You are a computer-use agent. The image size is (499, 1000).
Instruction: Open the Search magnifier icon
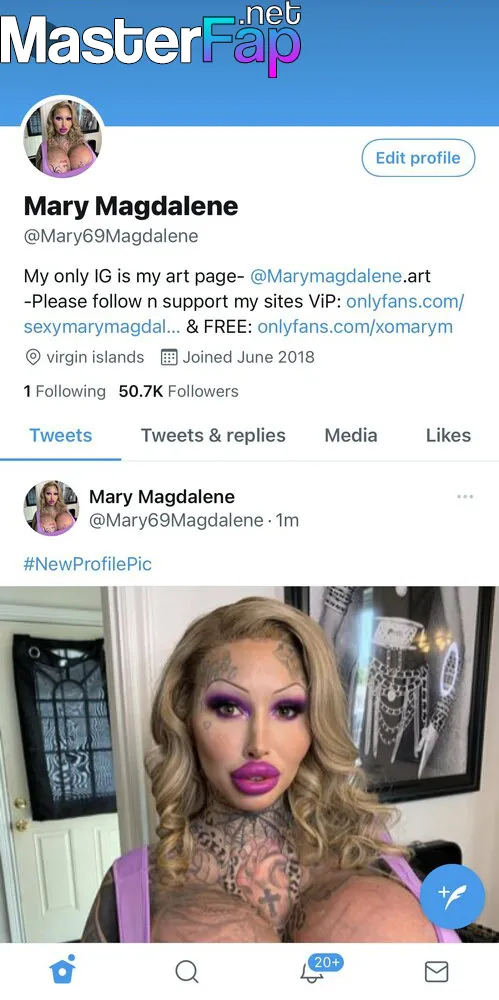[186, 972]
